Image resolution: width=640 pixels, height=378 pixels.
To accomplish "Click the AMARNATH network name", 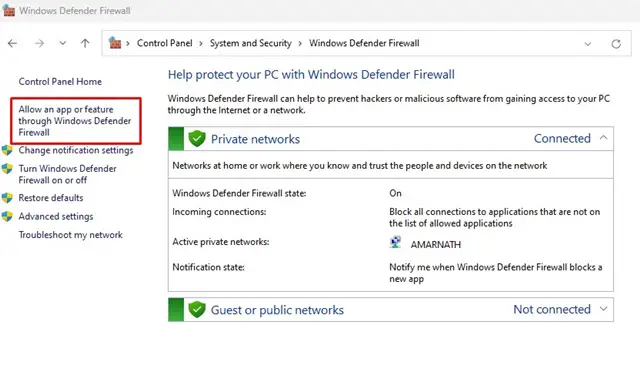I will [436, 245].
